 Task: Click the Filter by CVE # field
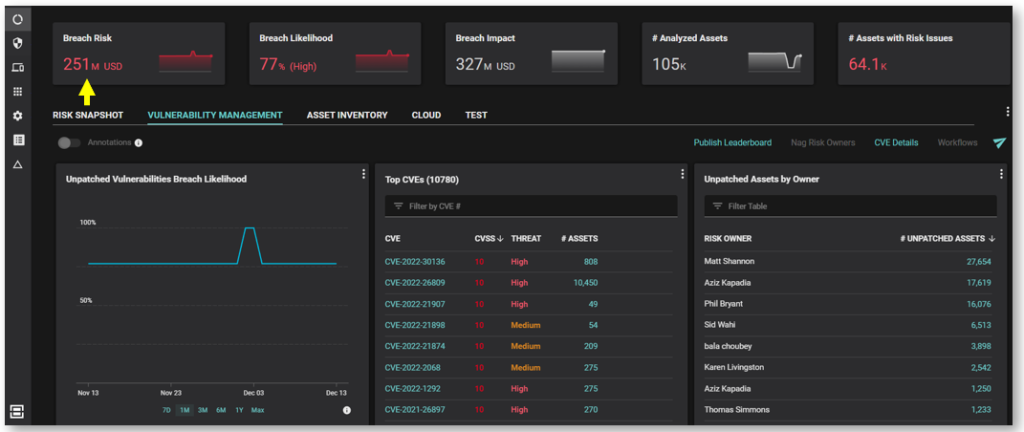point(531,206)
